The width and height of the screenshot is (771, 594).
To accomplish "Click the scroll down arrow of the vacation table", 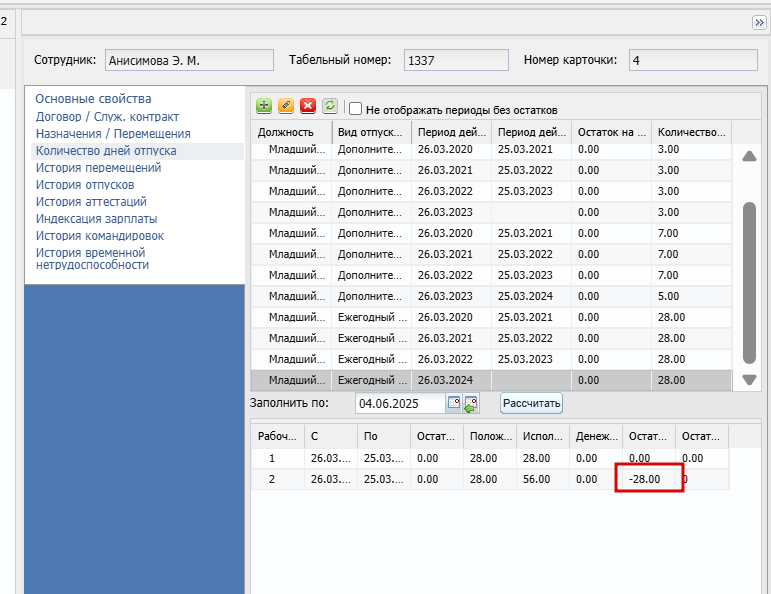I will 749,380.
